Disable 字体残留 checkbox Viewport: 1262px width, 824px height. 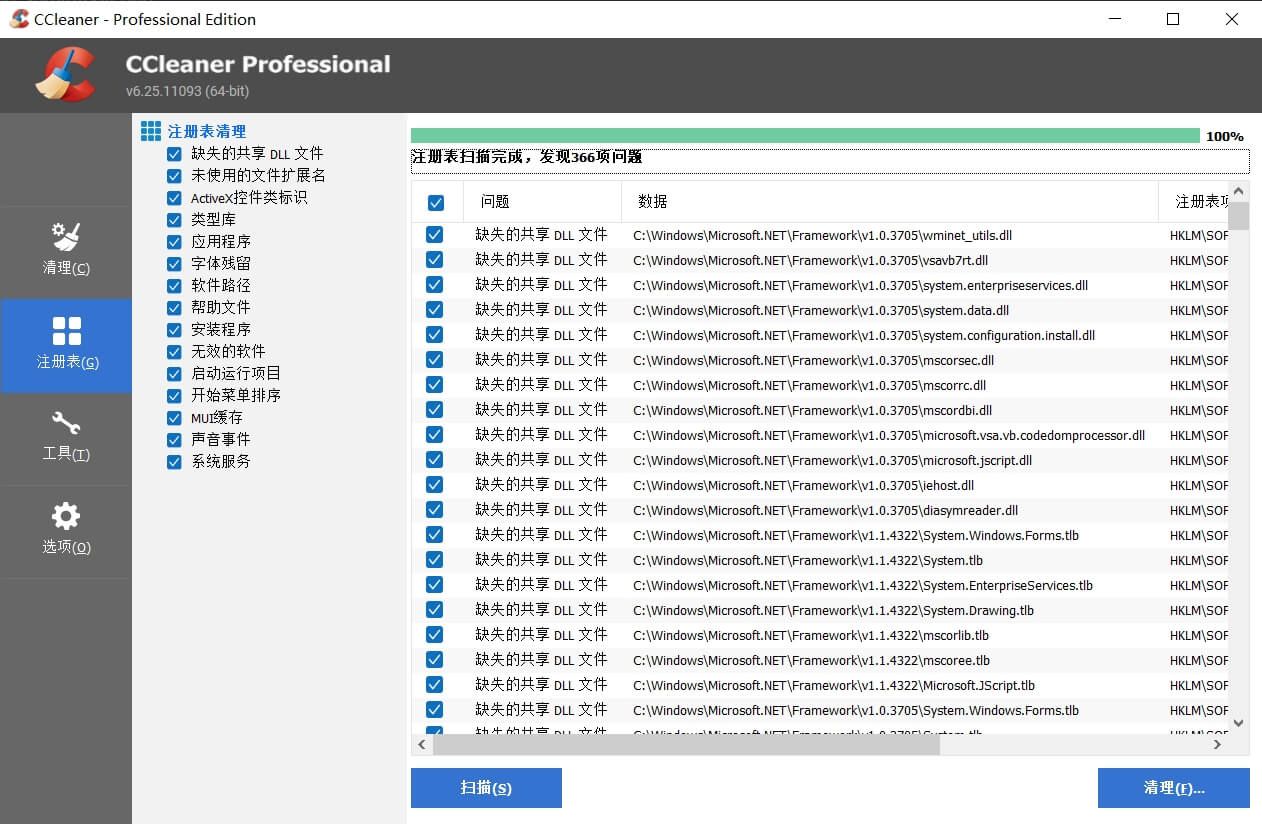point(174,264)
